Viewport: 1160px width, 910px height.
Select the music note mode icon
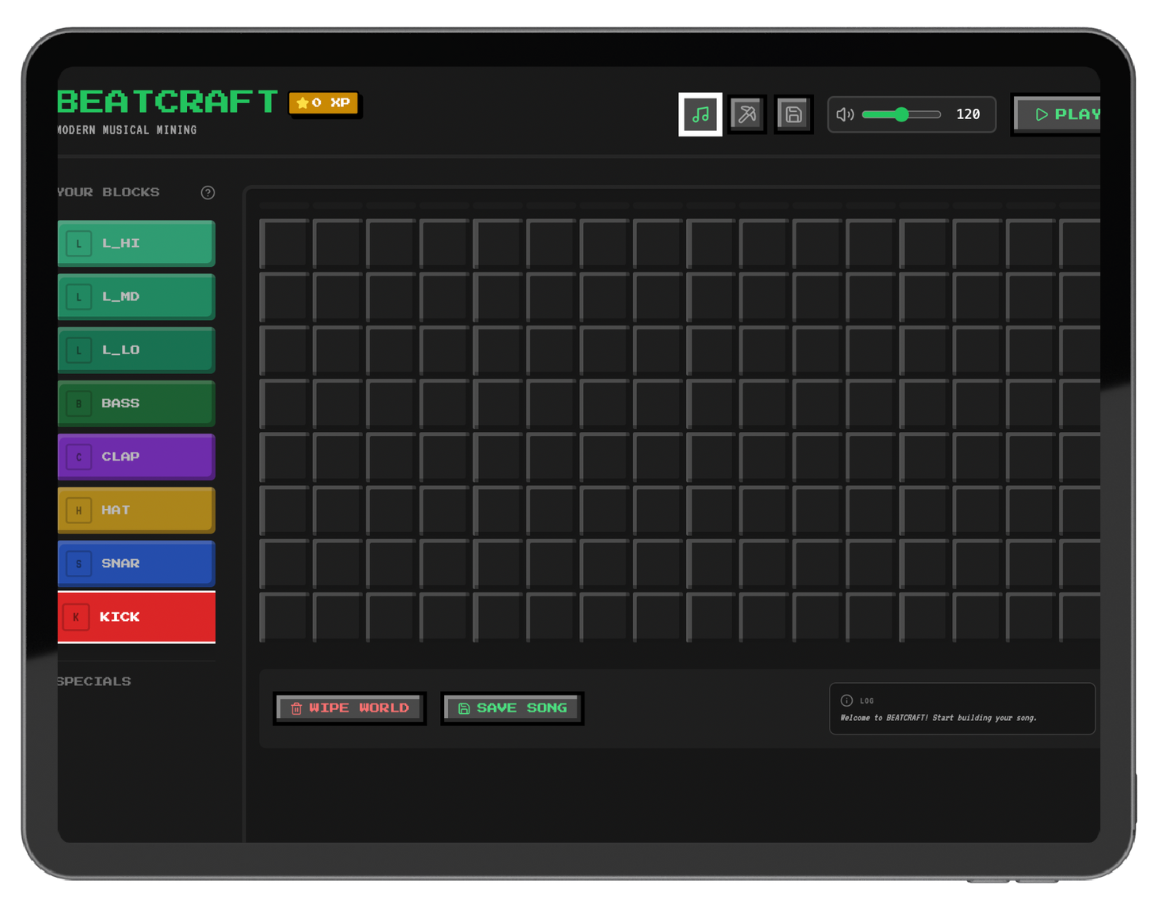pyautogui.click(x=700, y=114)
